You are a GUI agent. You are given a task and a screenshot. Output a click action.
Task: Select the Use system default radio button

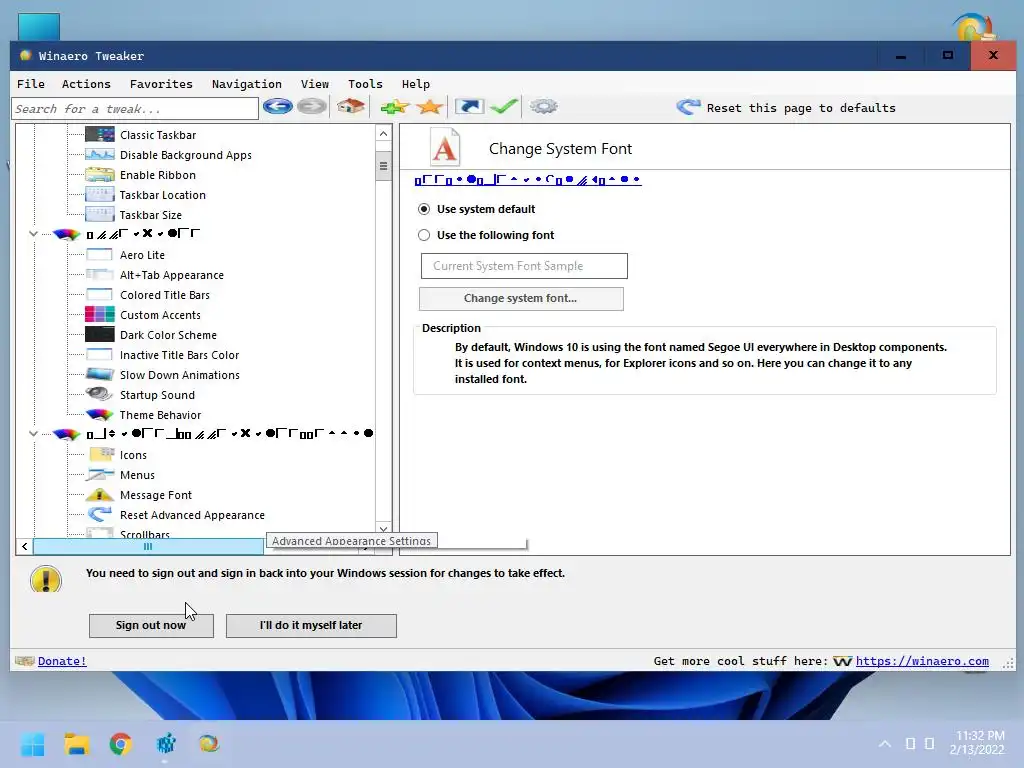pos(424,209)
